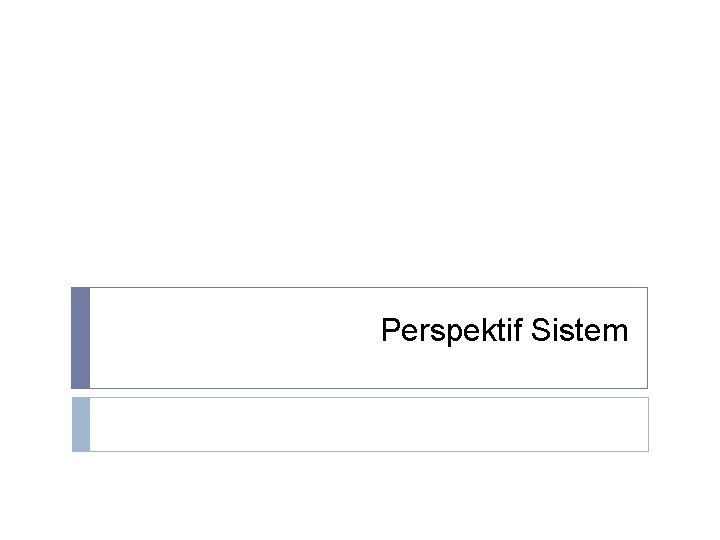Click the blank white area above the title box
Screen dimensions: 720x540
click(360, 150)
